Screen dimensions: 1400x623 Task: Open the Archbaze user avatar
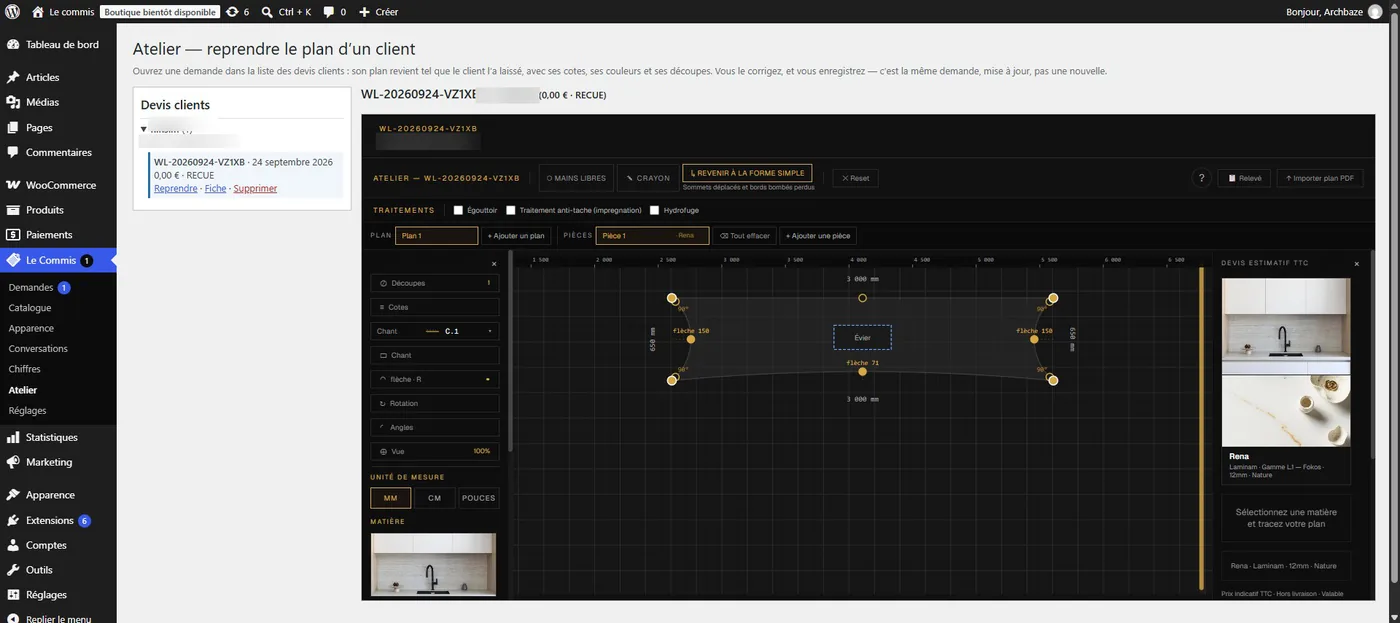pyautogui.click(x=1375, y=12)
